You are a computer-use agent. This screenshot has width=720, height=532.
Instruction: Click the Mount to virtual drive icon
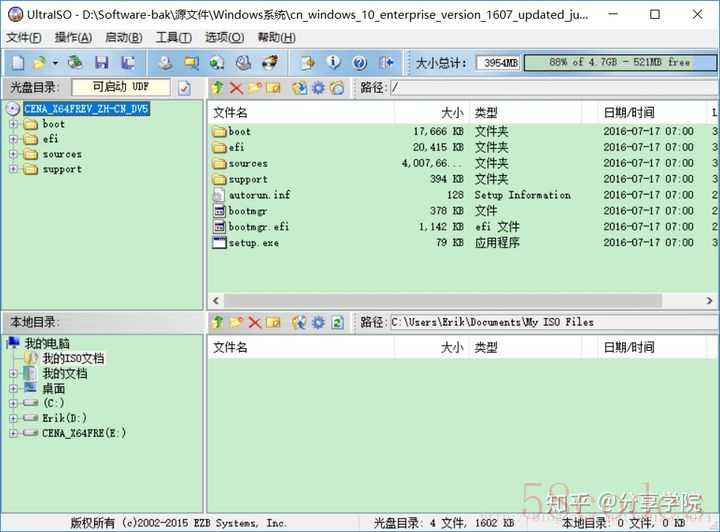[217, 62]
